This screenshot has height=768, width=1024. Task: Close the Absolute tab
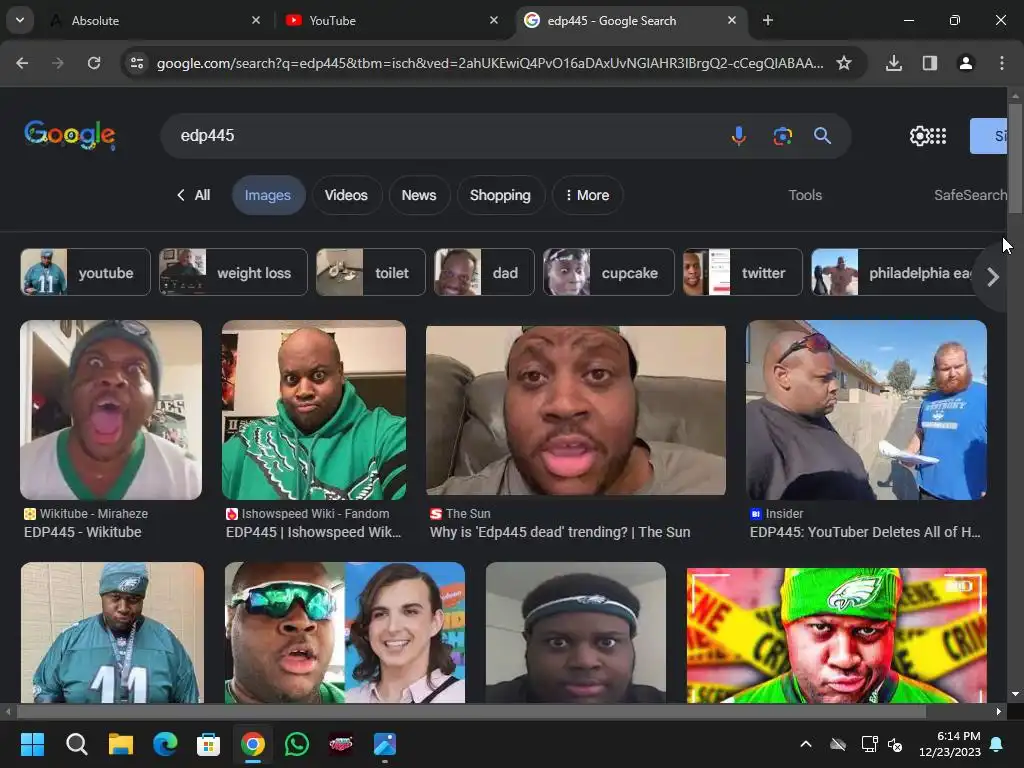coord(256,20)
